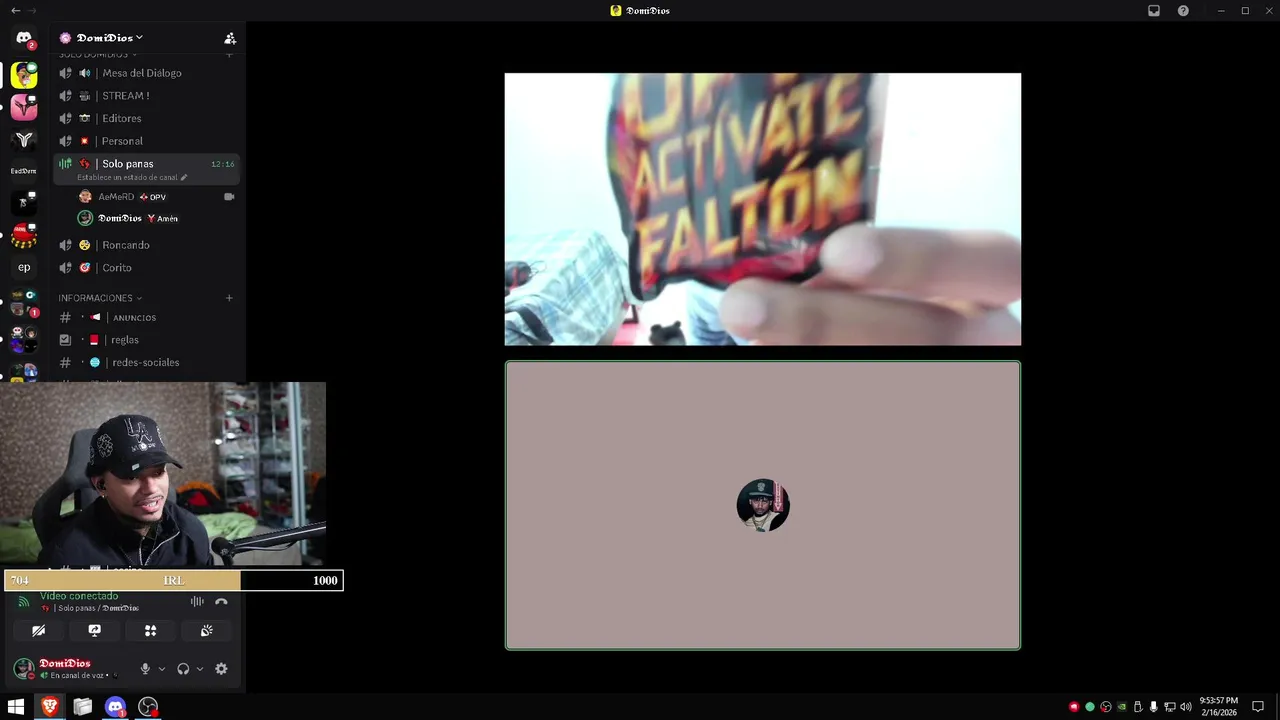Open the soundboard button
Image resolution: width=1280 pixels, height=720 pixels.
pos(206,631)
